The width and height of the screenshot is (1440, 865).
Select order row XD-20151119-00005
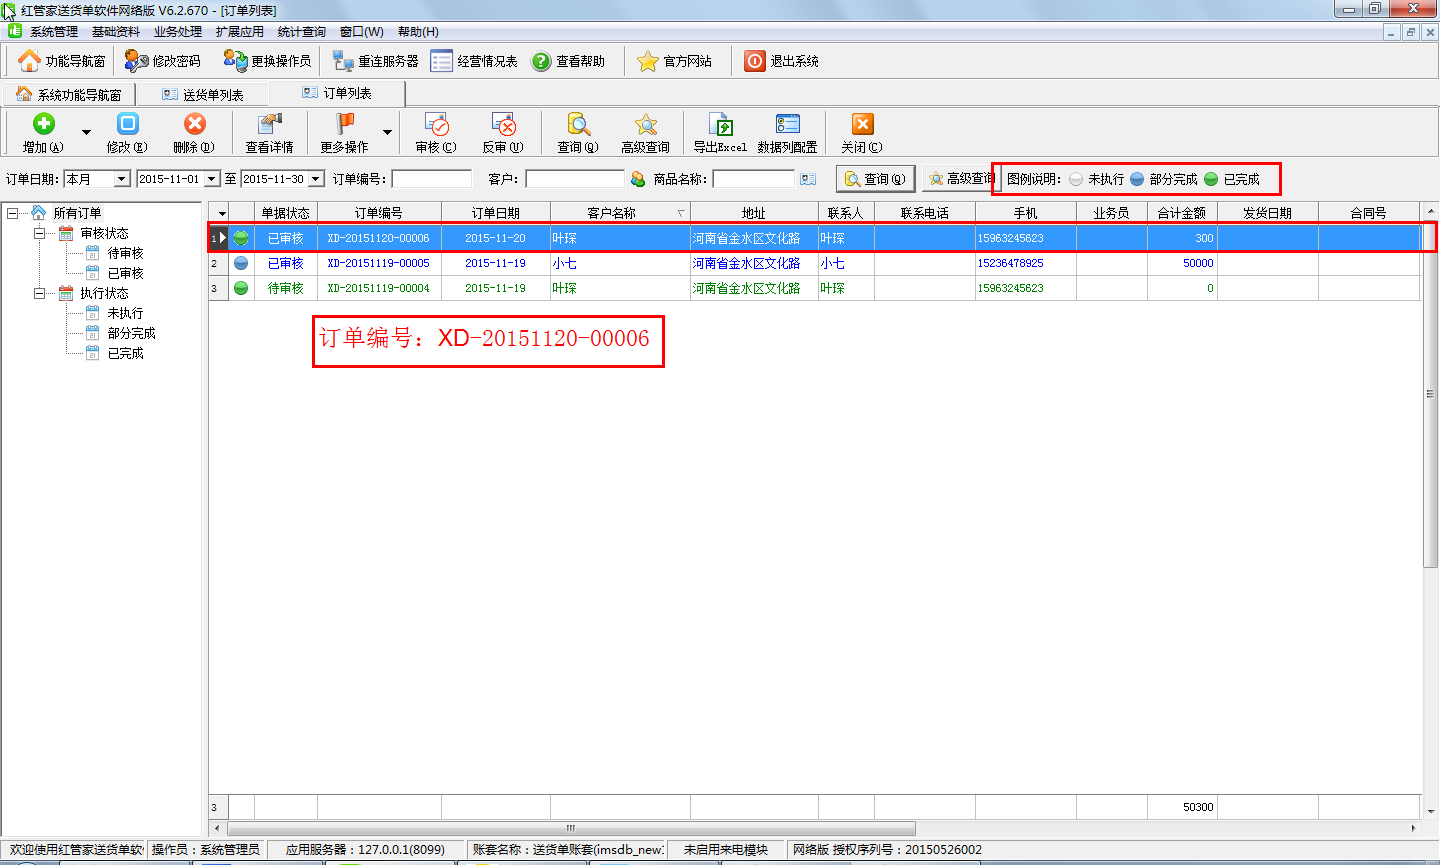[x=378, y=263]
